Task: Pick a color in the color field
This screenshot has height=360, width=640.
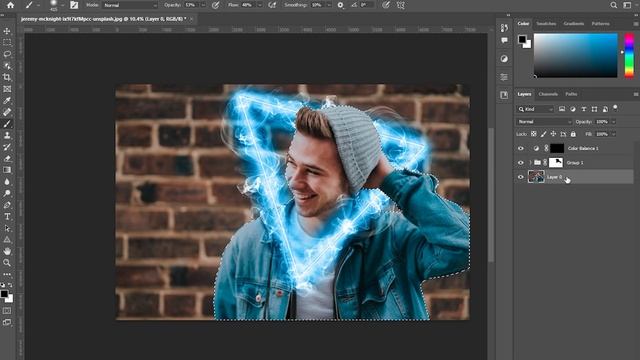Action: point(576,56)
